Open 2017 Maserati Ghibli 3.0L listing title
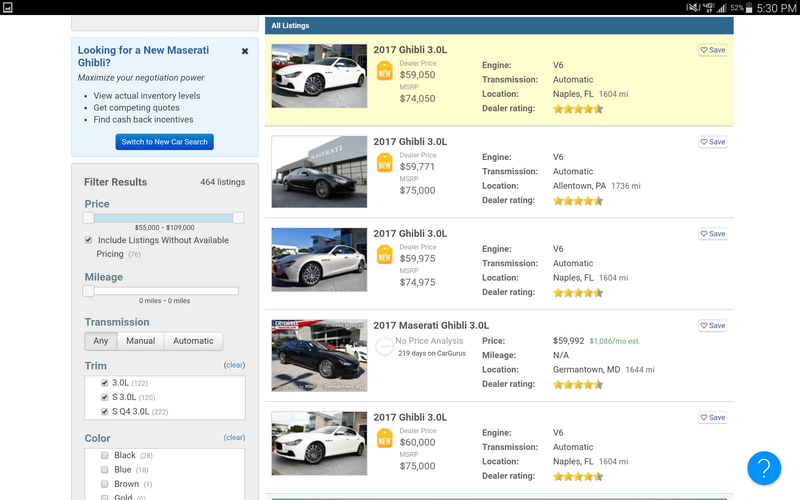Image resolution: width=800 pixels, height=500 pixels. point(431,326)
